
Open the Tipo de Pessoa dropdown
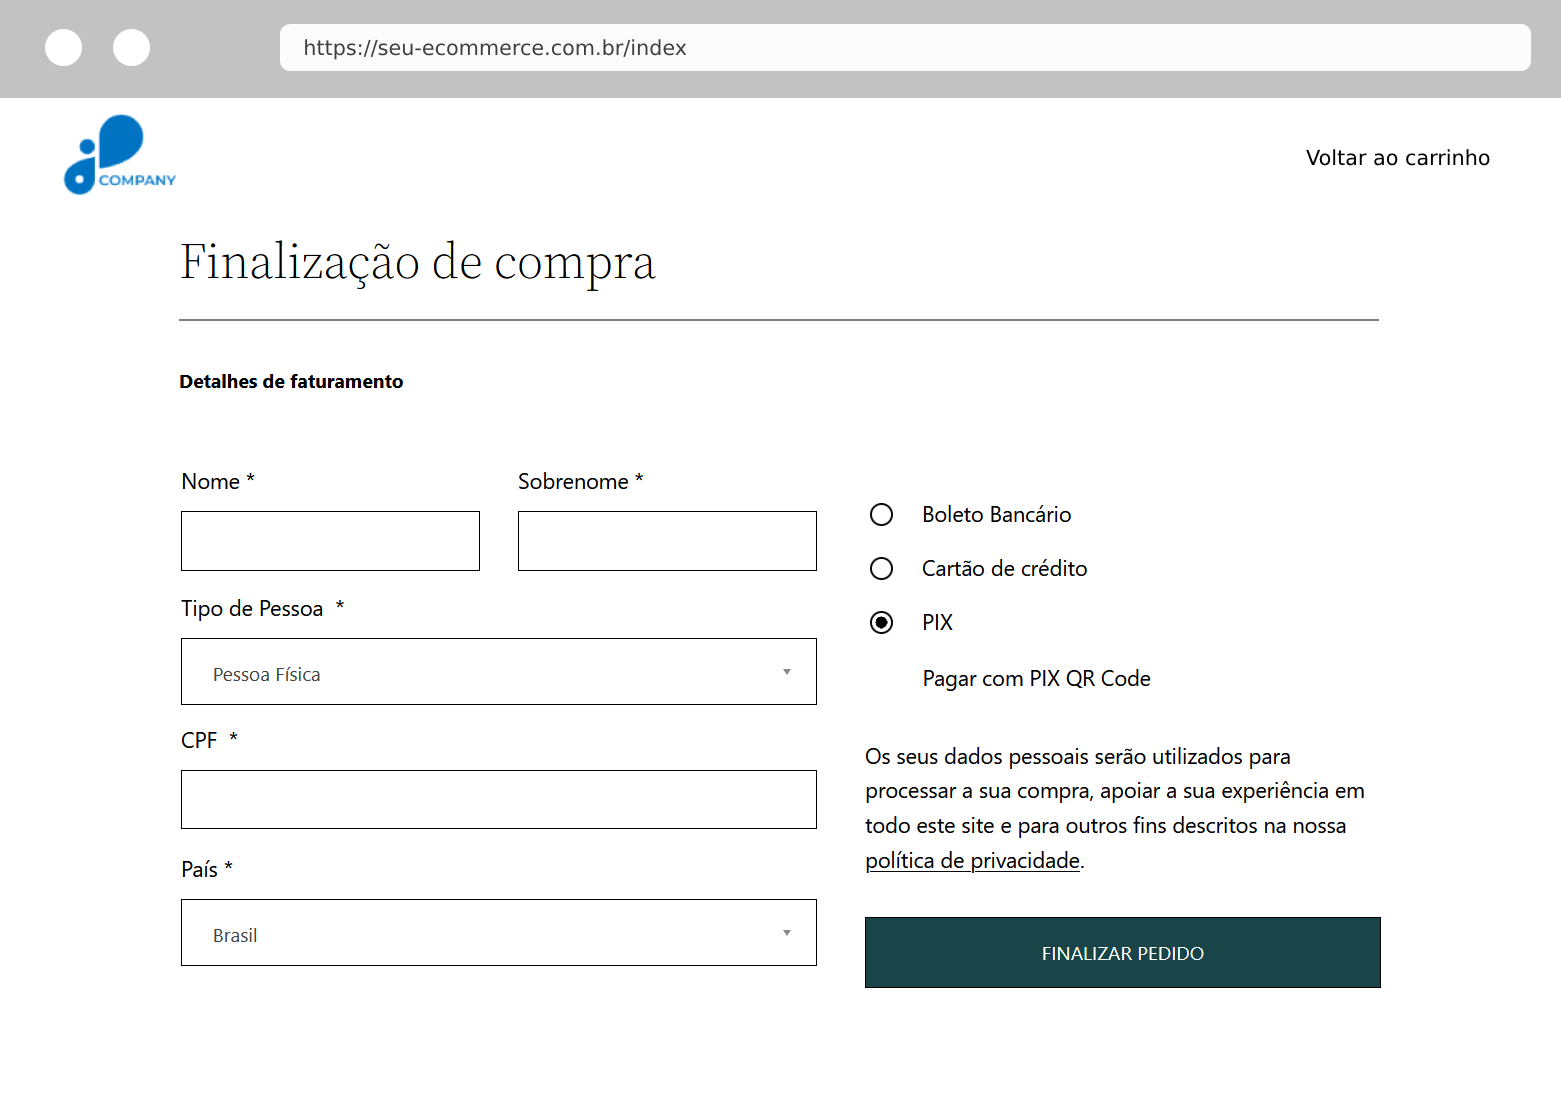tap(498, 672)
